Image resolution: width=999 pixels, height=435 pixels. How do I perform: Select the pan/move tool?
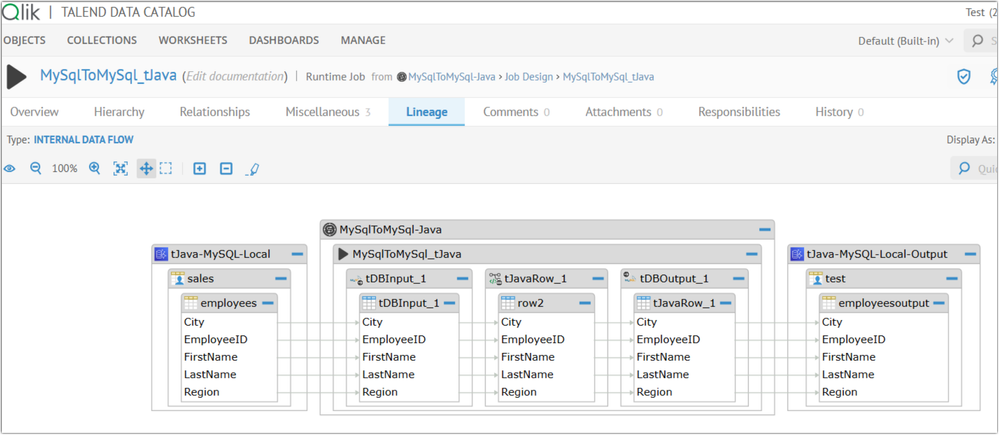(146, 169)
